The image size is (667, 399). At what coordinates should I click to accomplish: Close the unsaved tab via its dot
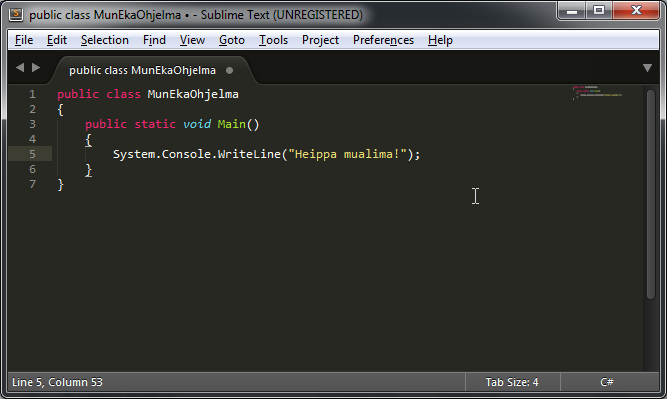click(230, 71)
